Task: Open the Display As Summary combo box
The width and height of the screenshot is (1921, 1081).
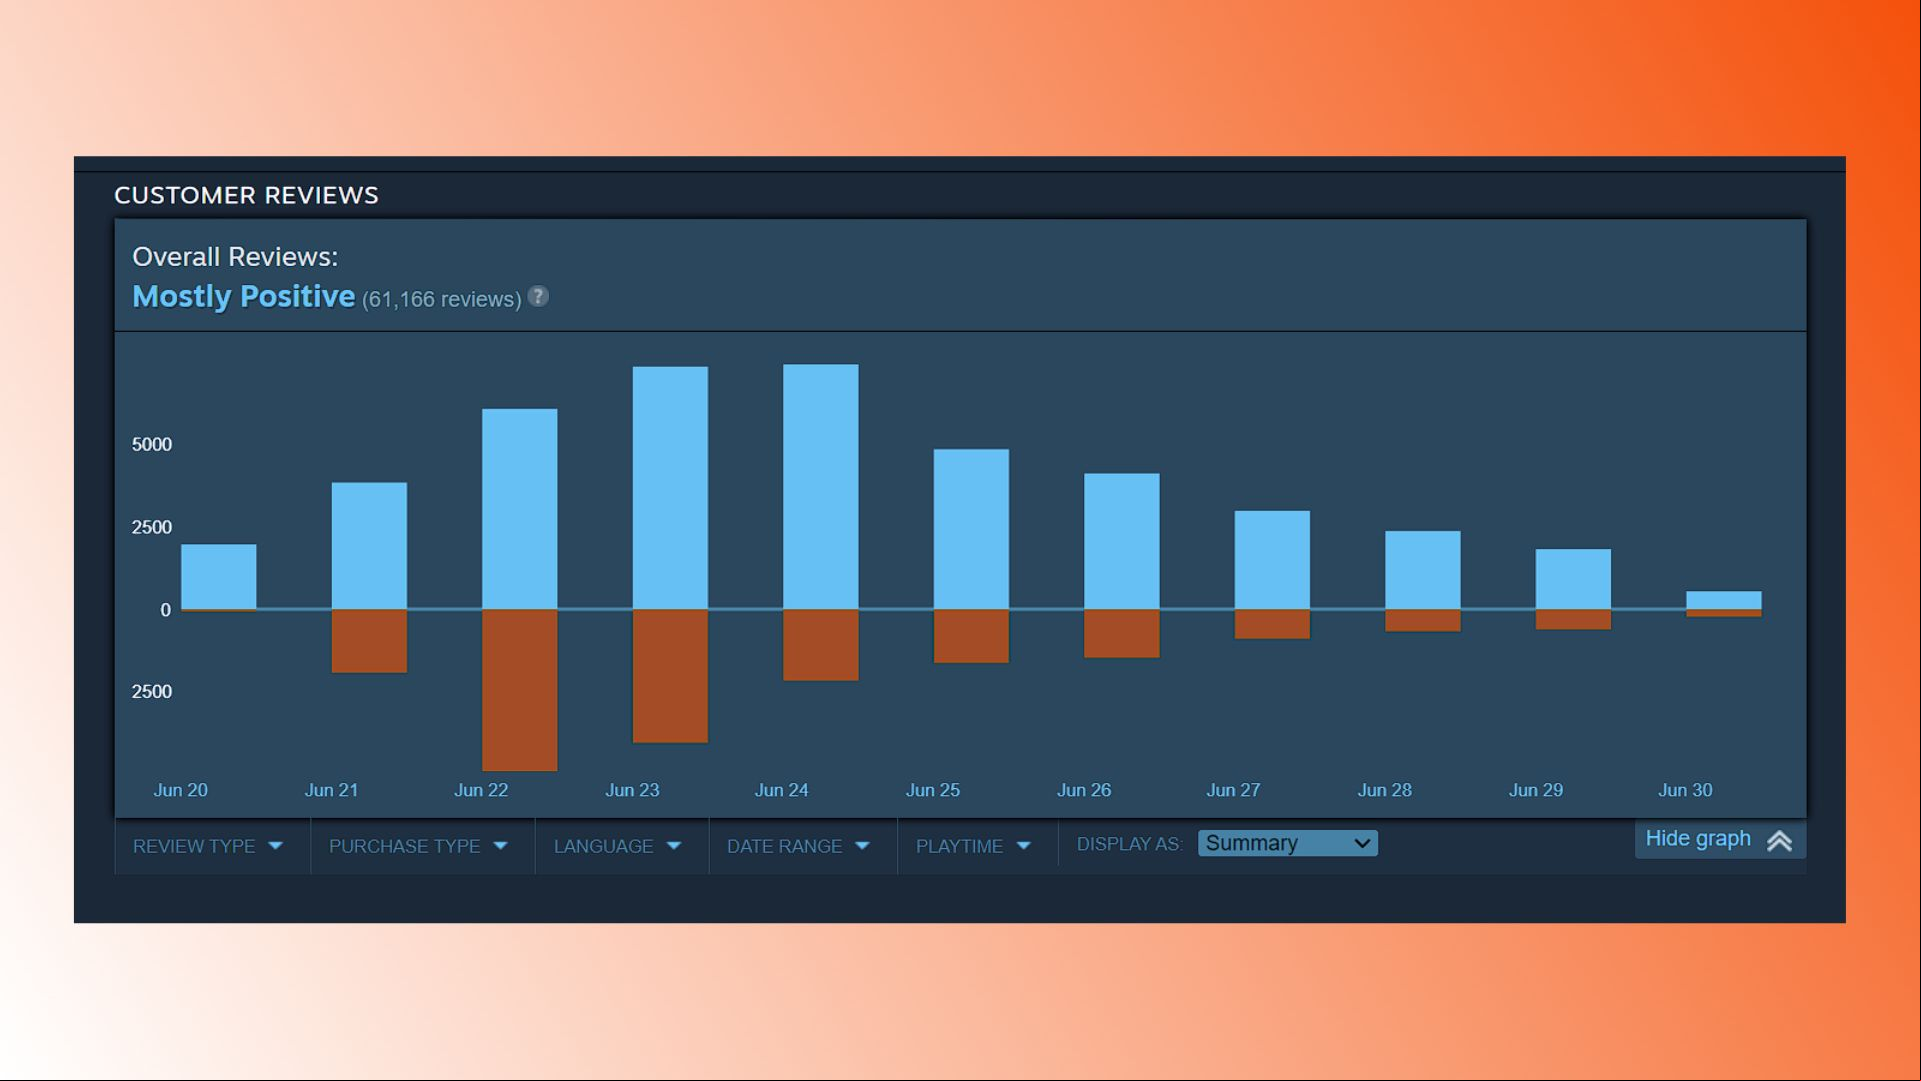Action: [x=1288, y=843]
